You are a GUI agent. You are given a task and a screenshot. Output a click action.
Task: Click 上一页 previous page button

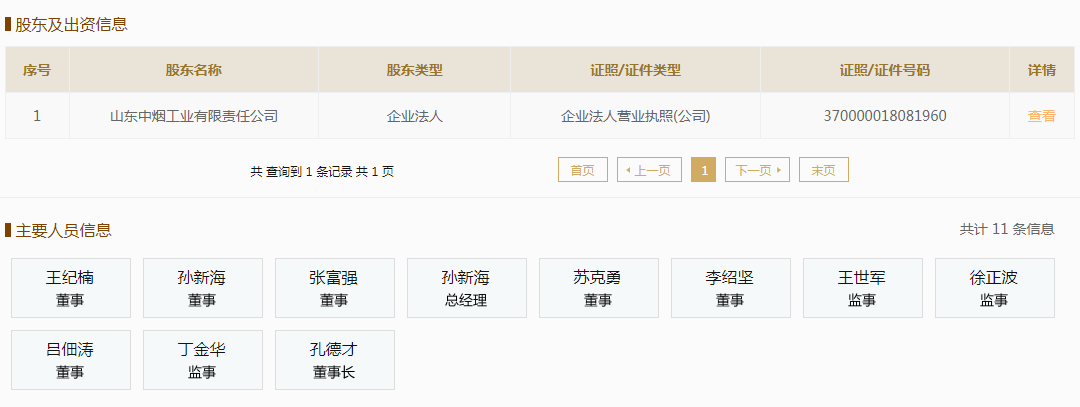(x=649, y=170)
